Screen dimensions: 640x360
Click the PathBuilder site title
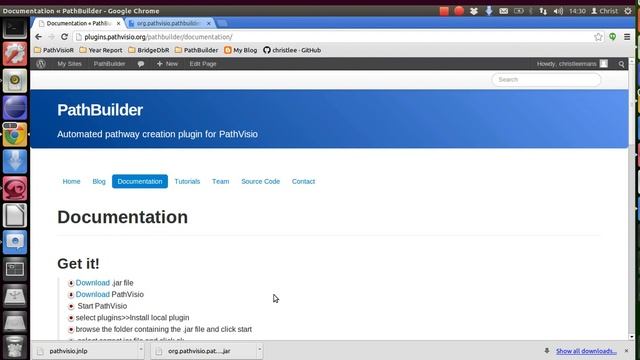pos(100,110)
